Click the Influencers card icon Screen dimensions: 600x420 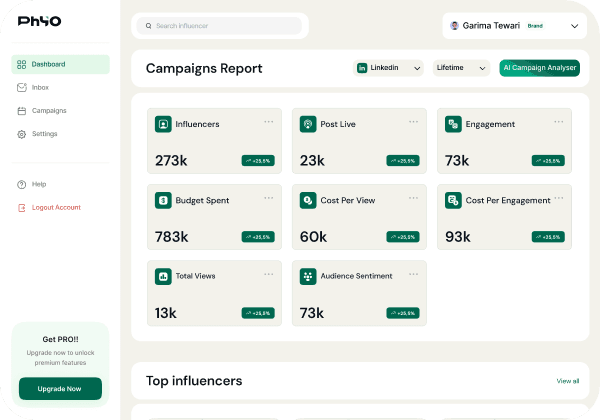pos(162,125)
